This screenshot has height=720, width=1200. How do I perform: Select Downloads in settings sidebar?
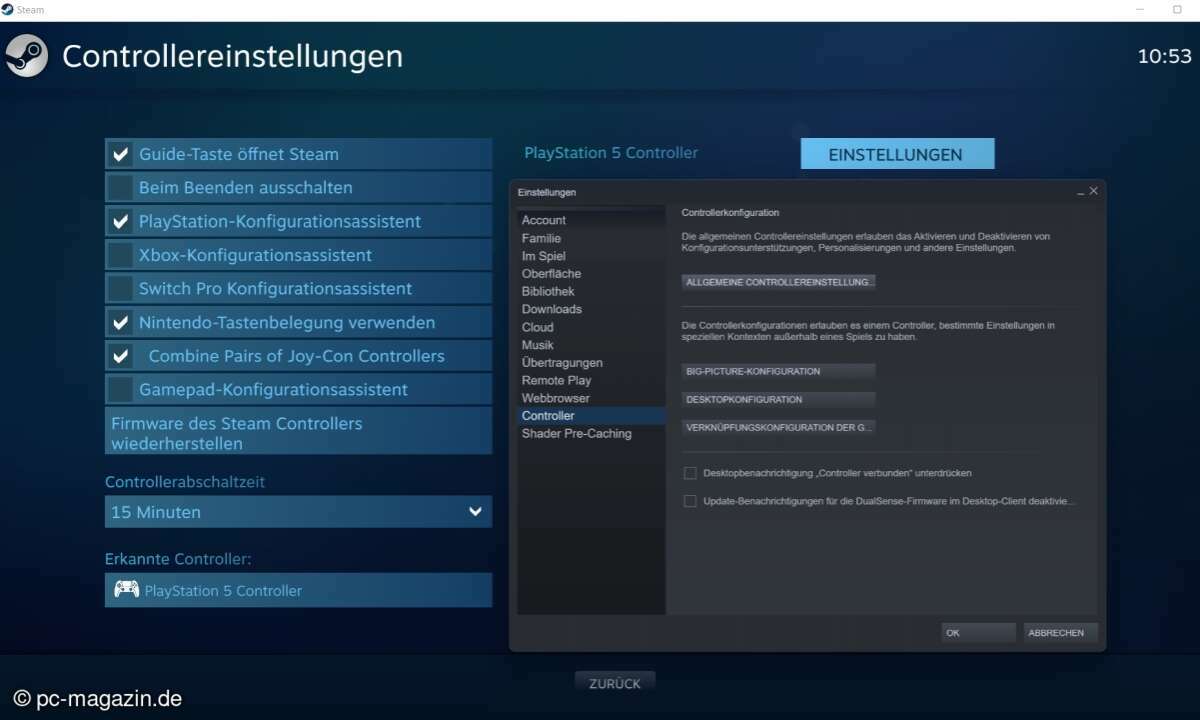tap(591, 309)
